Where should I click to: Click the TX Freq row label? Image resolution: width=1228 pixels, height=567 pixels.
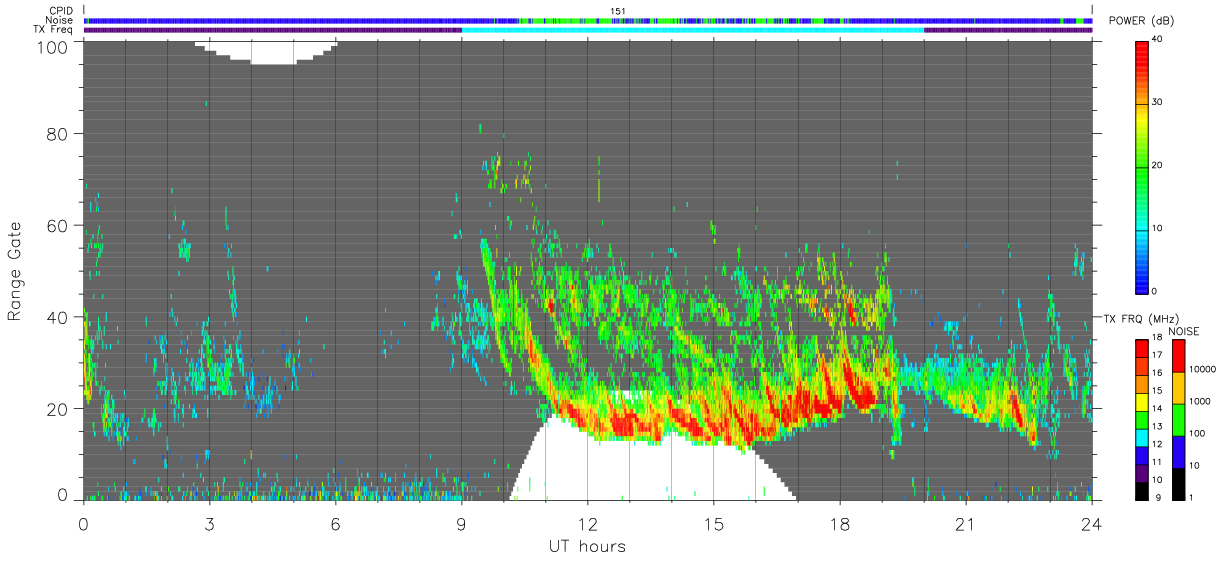point(52,30)
